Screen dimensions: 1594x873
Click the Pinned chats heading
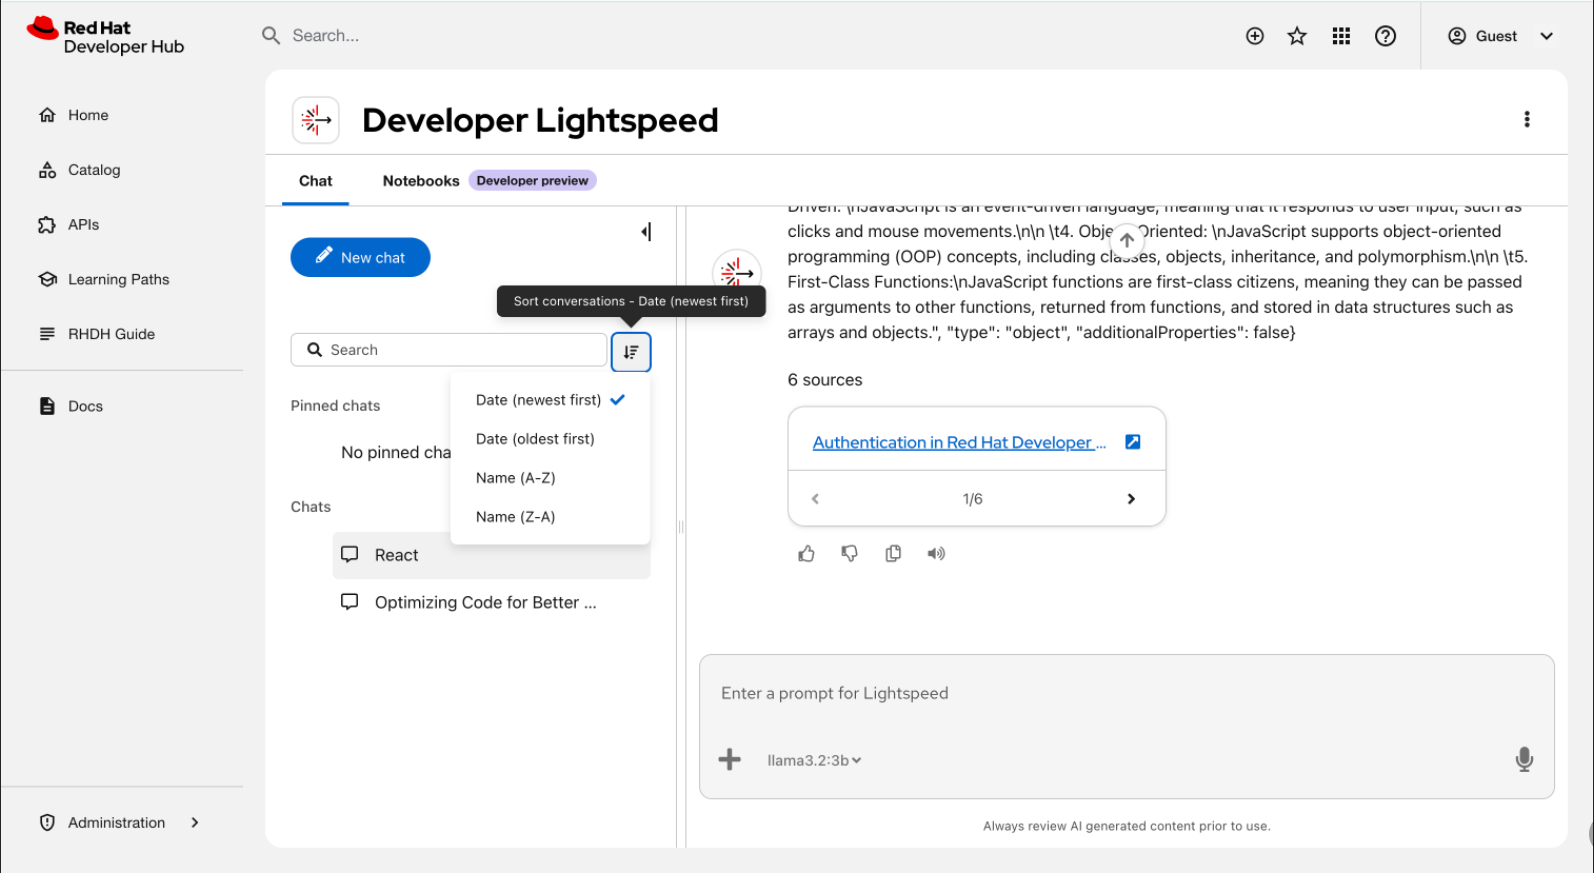[335, 406]
